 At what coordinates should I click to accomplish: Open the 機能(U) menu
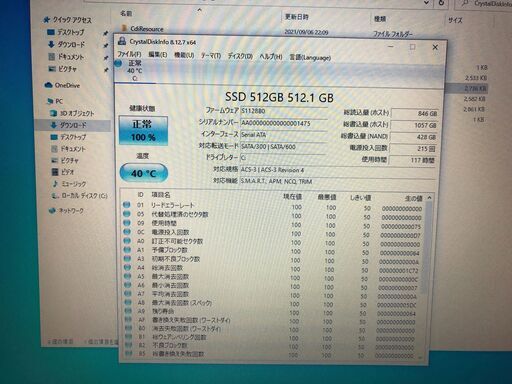pyautogui.click(x=184, y=55)
